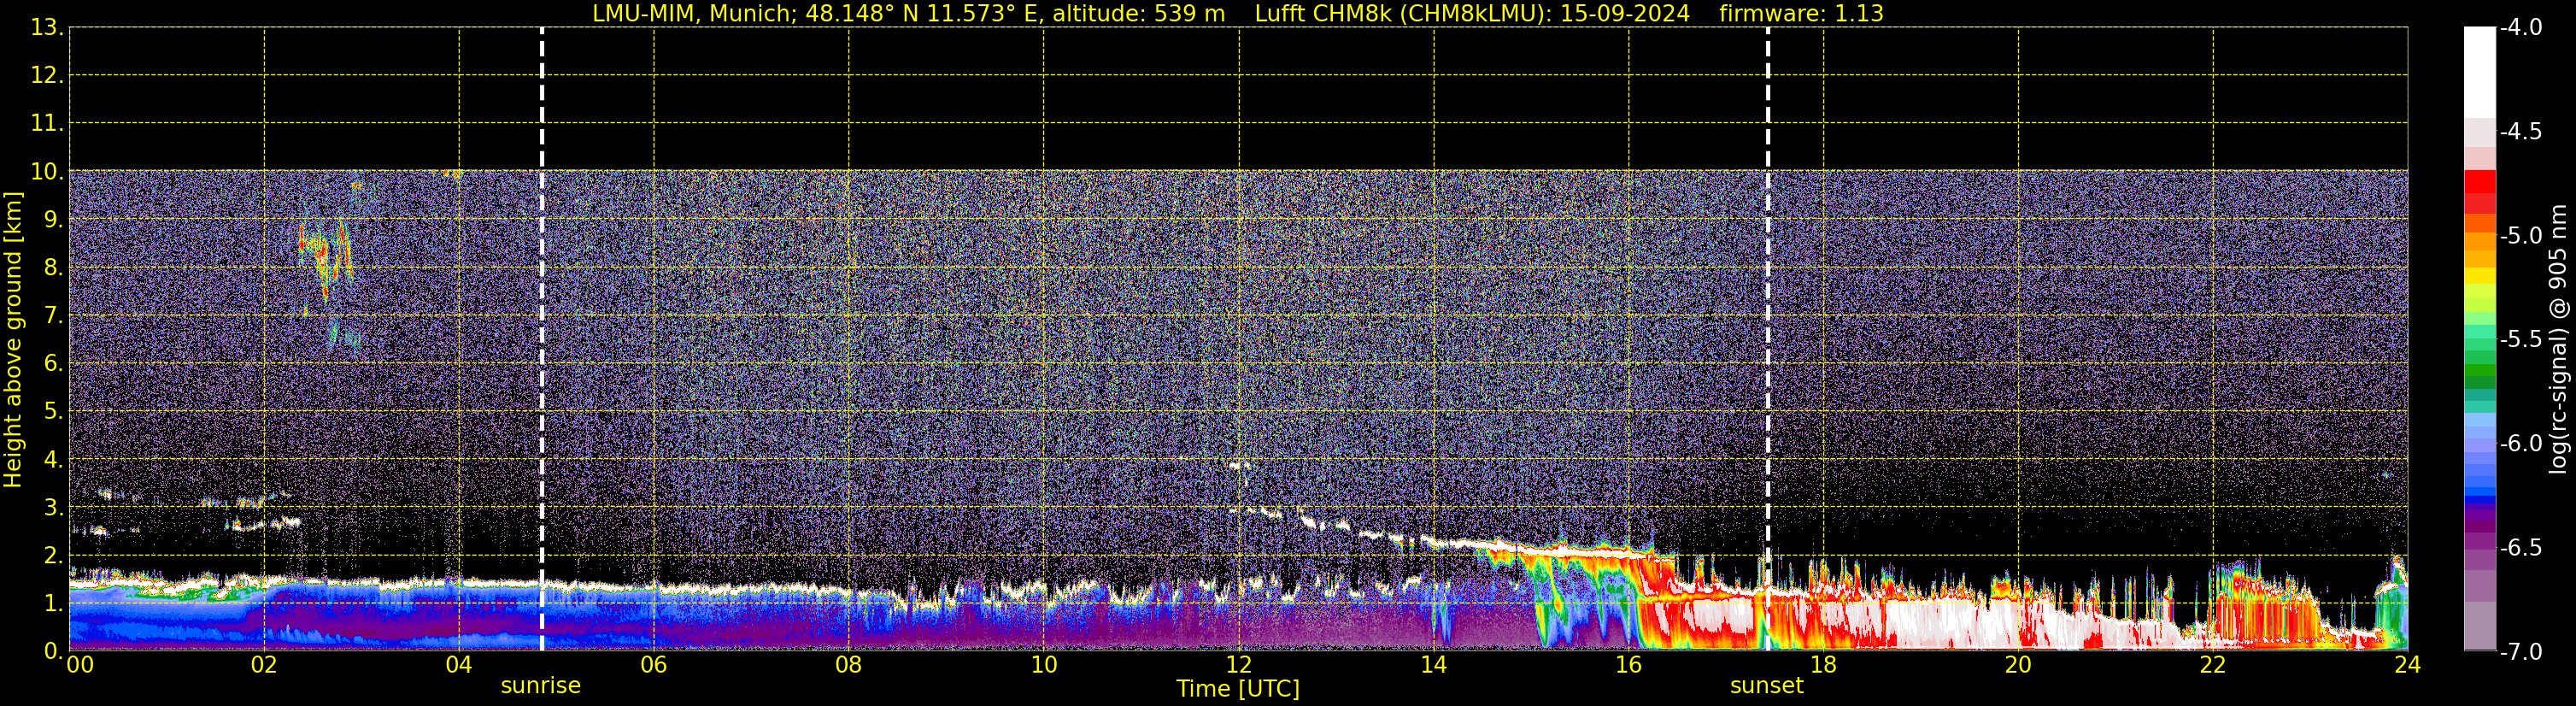
Task: Click the '18' time tick label
Action: point(1824,665)
